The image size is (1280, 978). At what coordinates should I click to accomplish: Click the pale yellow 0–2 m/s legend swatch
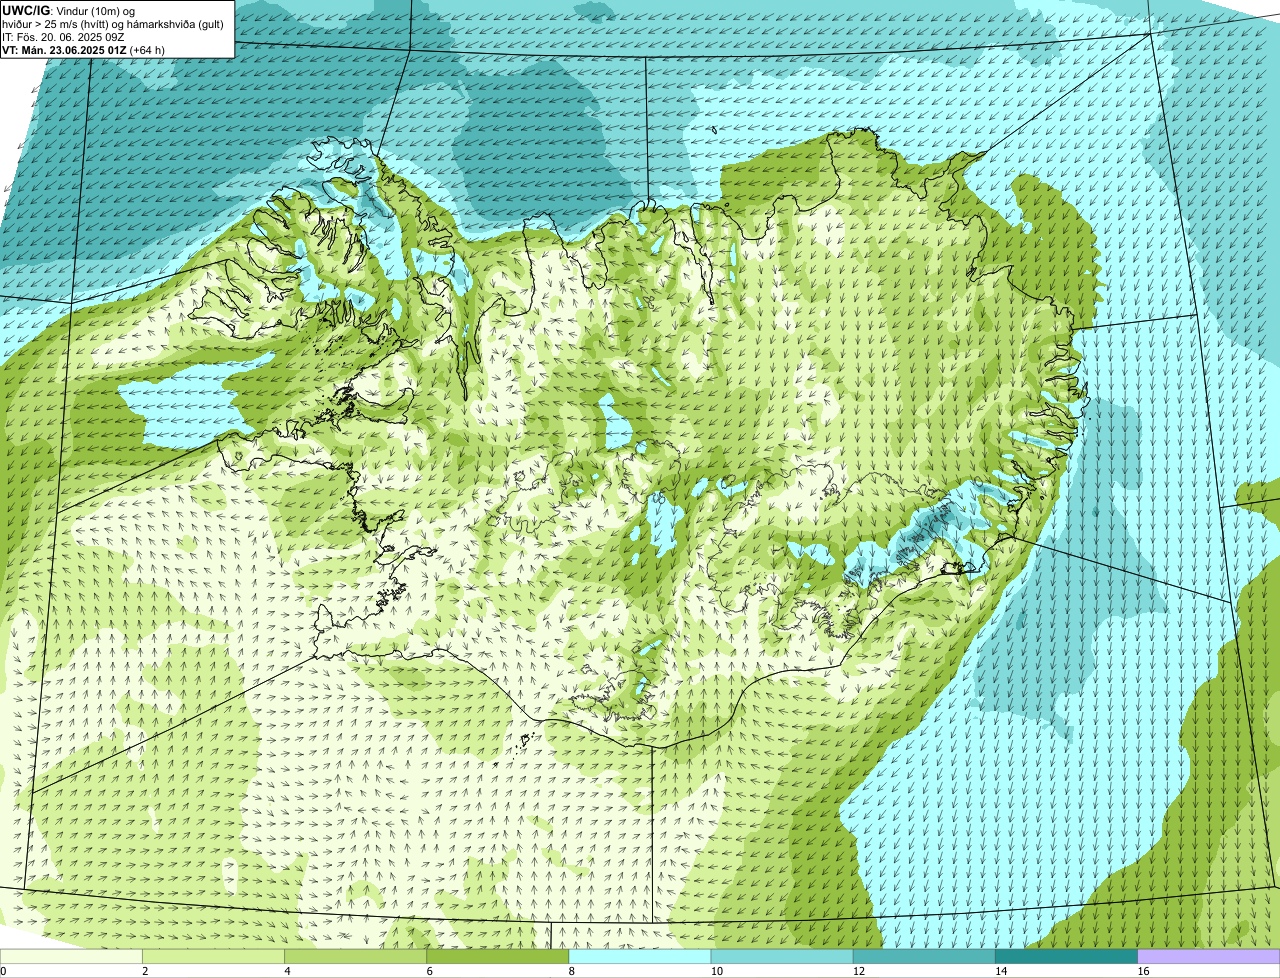pos(72,956)
